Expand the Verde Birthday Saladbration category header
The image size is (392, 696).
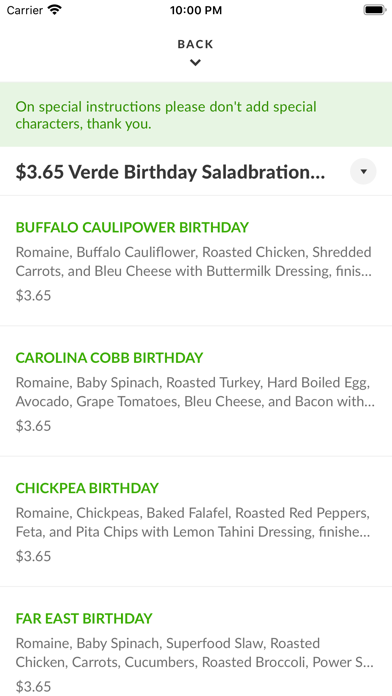(196, 171)
